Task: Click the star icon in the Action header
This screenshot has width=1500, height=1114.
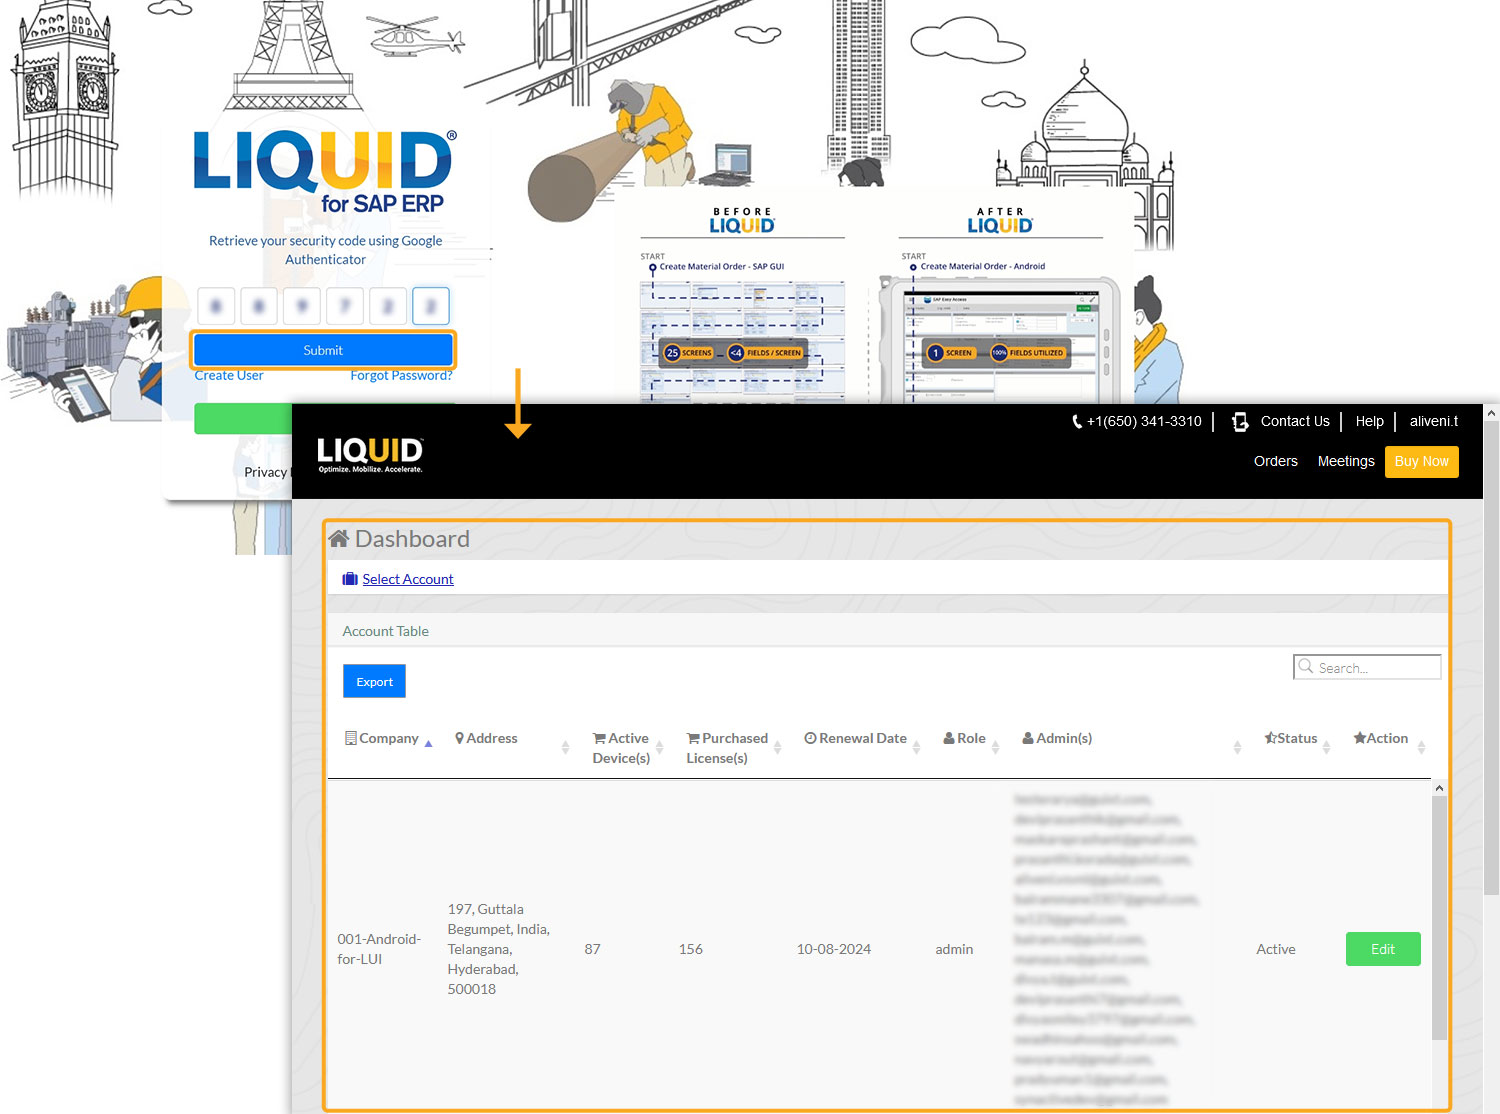Action: (x=1359, y=738)
